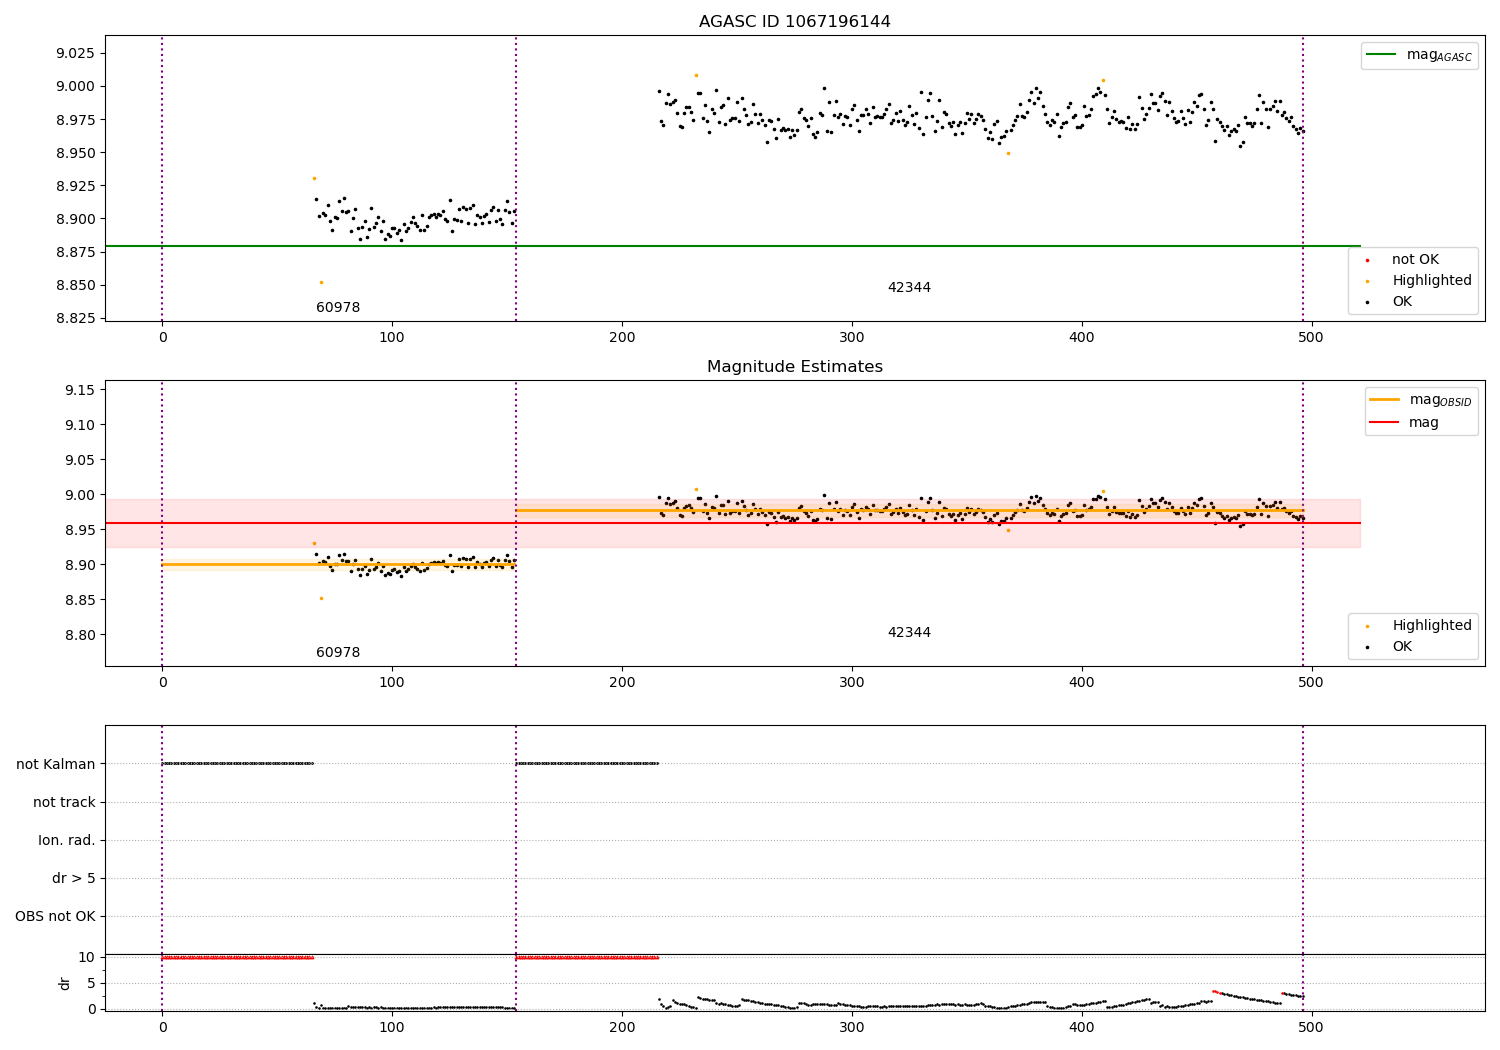Click the 9.025 y-axis tick label

[75, 53]
